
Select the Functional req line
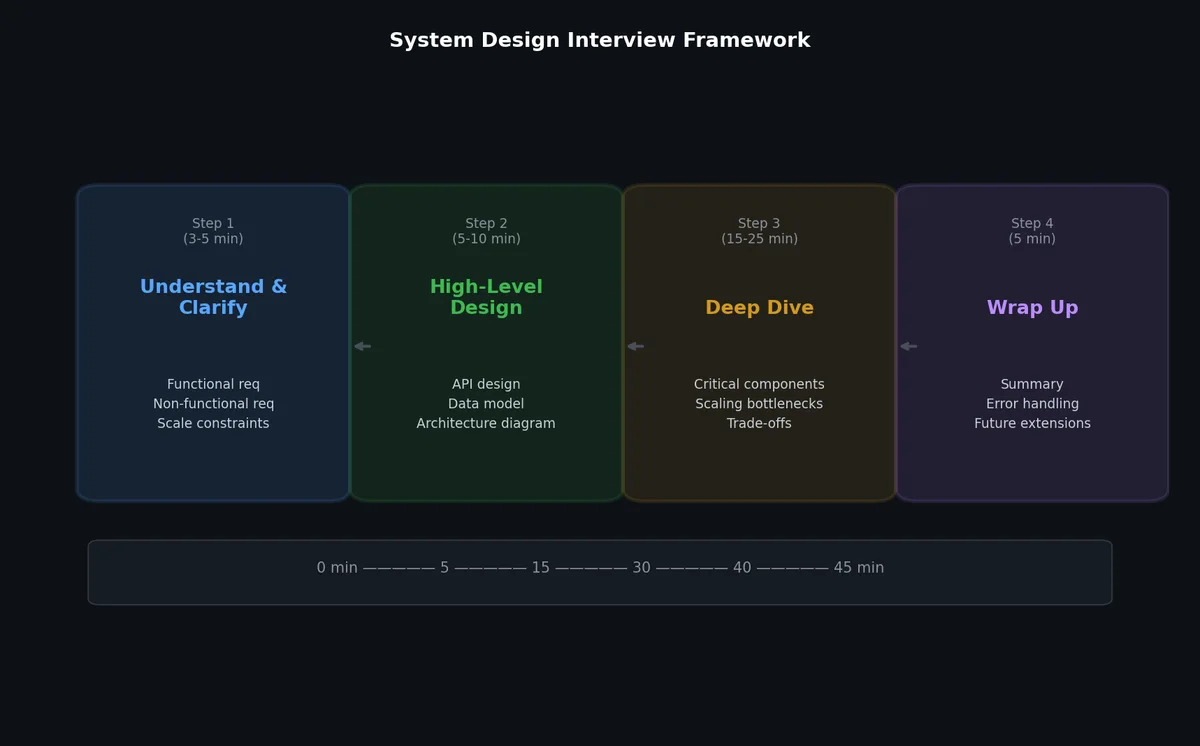(x=213, y=385)
